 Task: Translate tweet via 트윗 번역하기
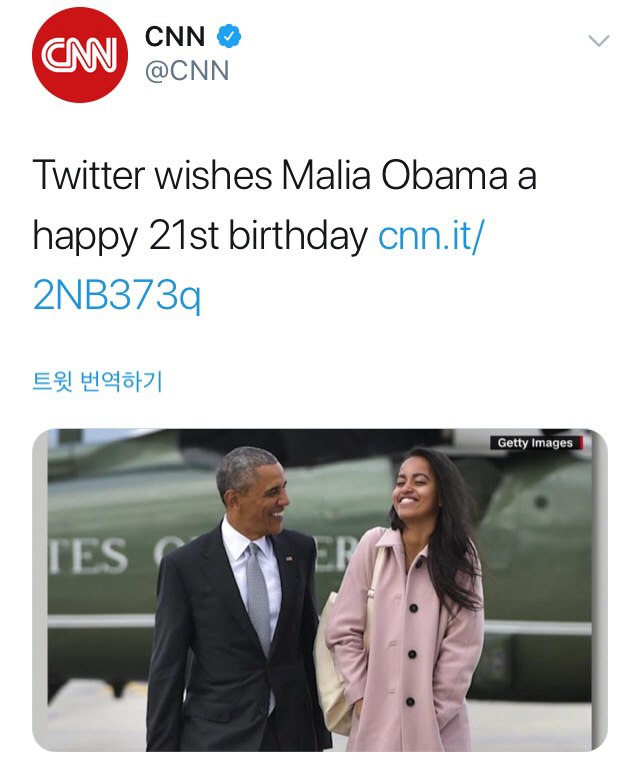[x=97, y=382]
